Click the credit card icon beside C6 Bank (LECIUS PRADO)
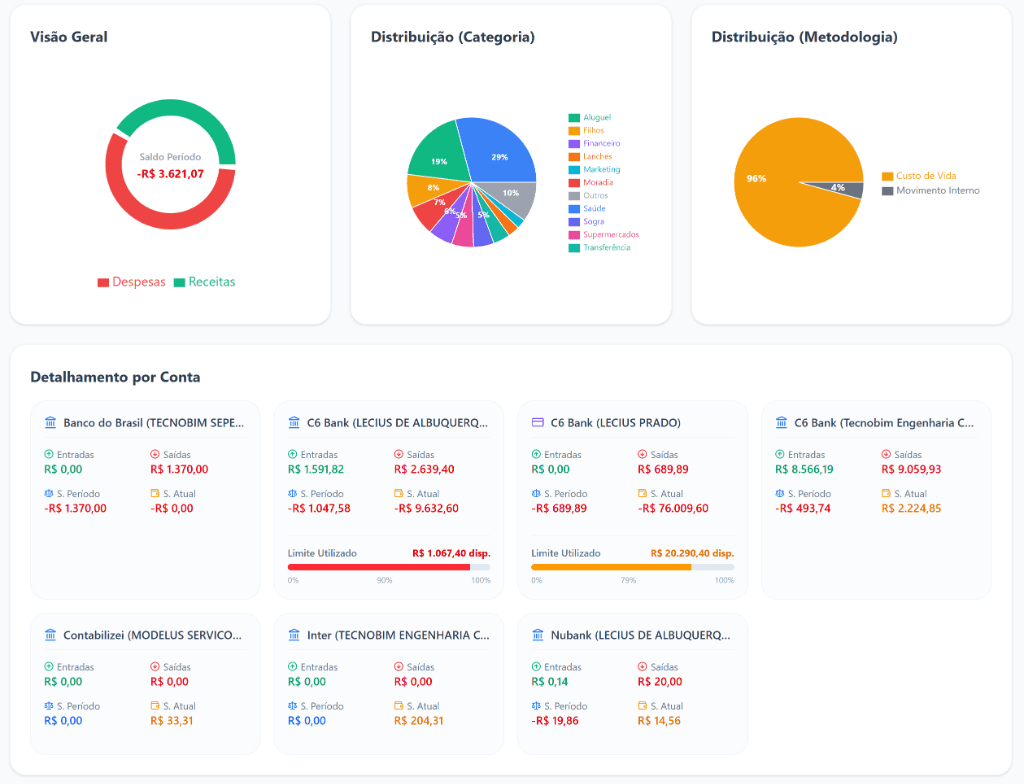Viewport: 1024px width, 784px height. [x=538, y=423]
